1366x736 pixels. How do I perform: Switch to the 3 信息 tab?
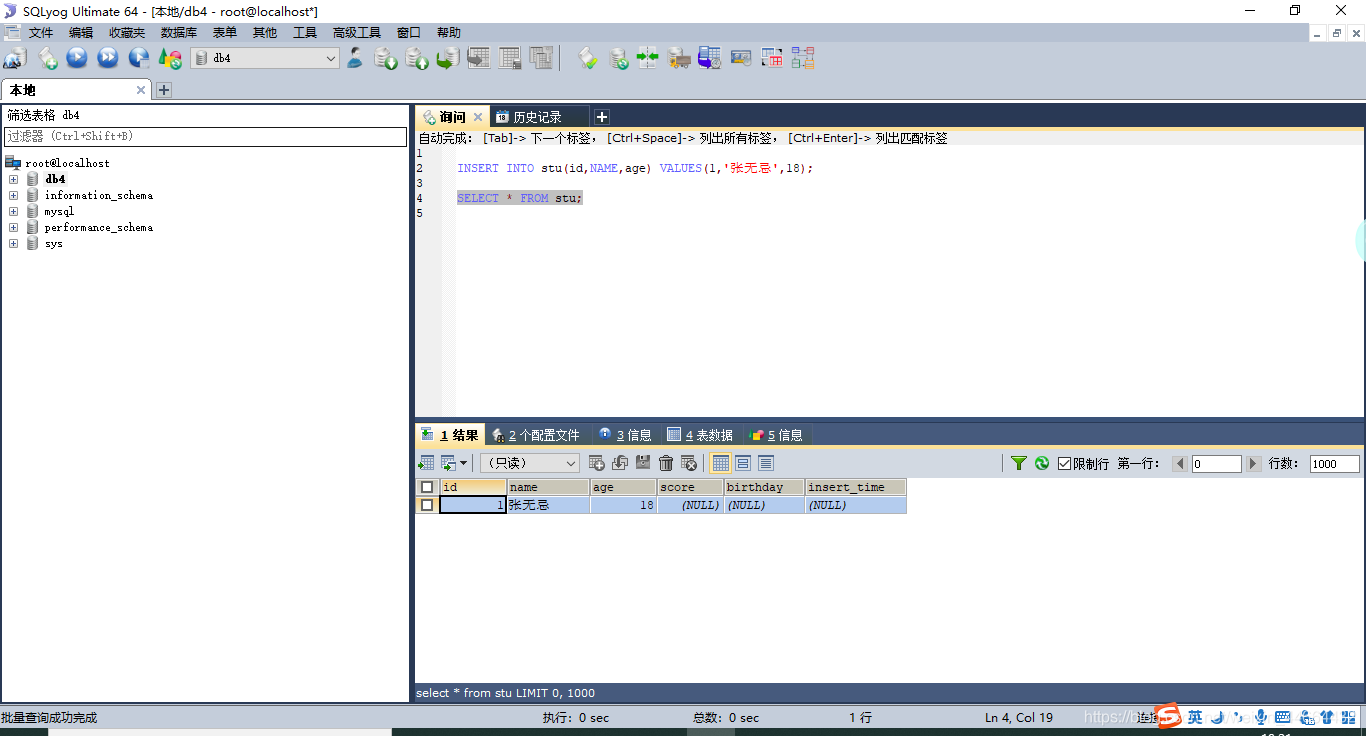click(625, 435)
